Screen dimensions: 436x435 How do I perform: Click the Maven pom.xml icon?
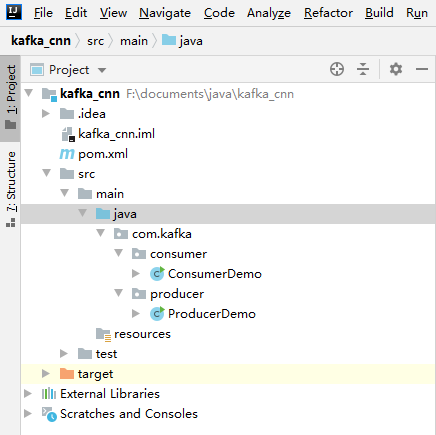[x=67, y=154]
